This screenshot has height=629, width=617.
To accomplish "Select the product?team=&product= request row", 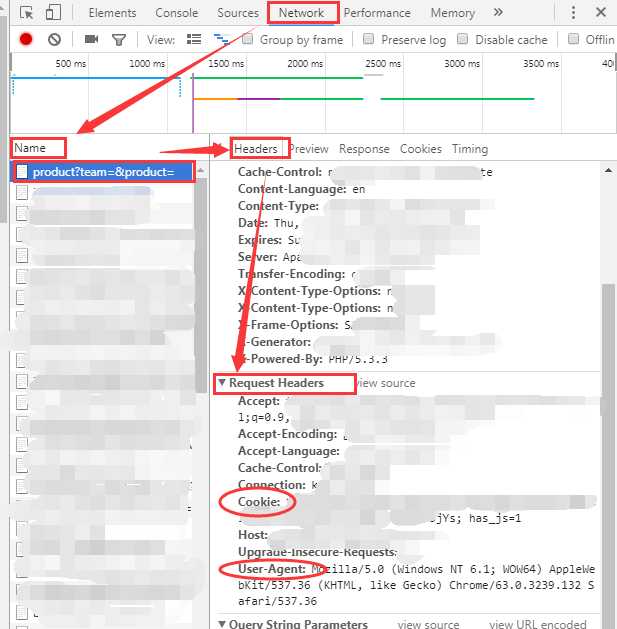I will click(x=103, y=172).
